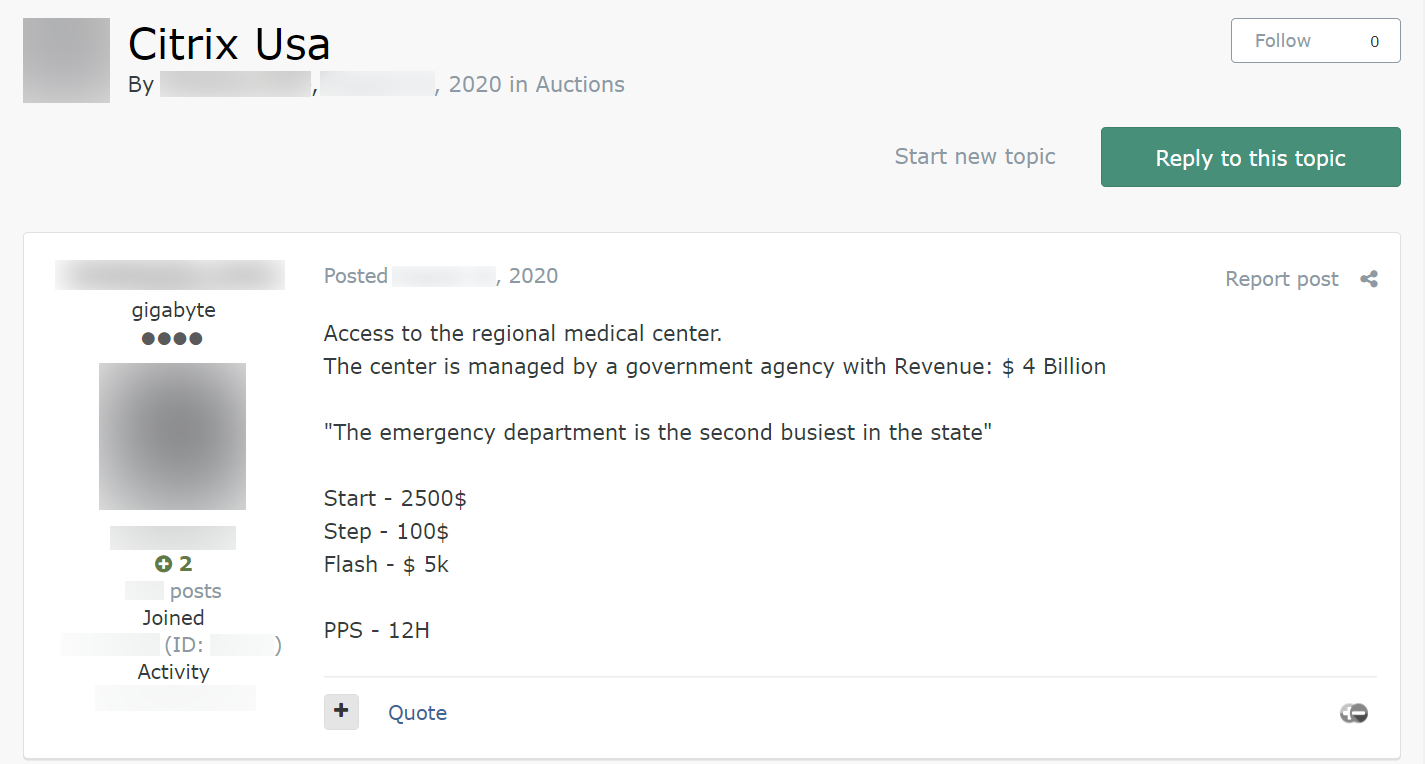View the poster's posts count
Image resolution: width=1425 pixels, height=764 pixels.
click(173, 591)
